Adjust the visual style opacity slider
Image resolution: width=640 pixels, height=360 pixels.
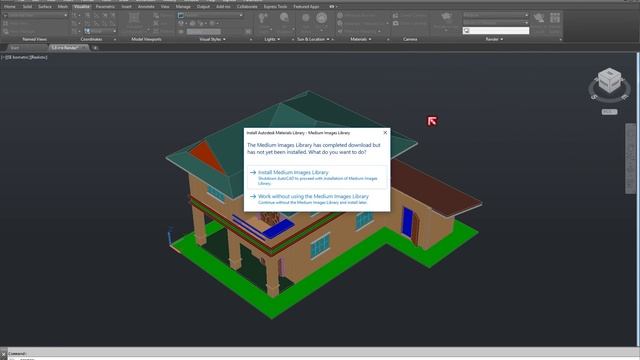pyautogui.click(x=204, y=31)
